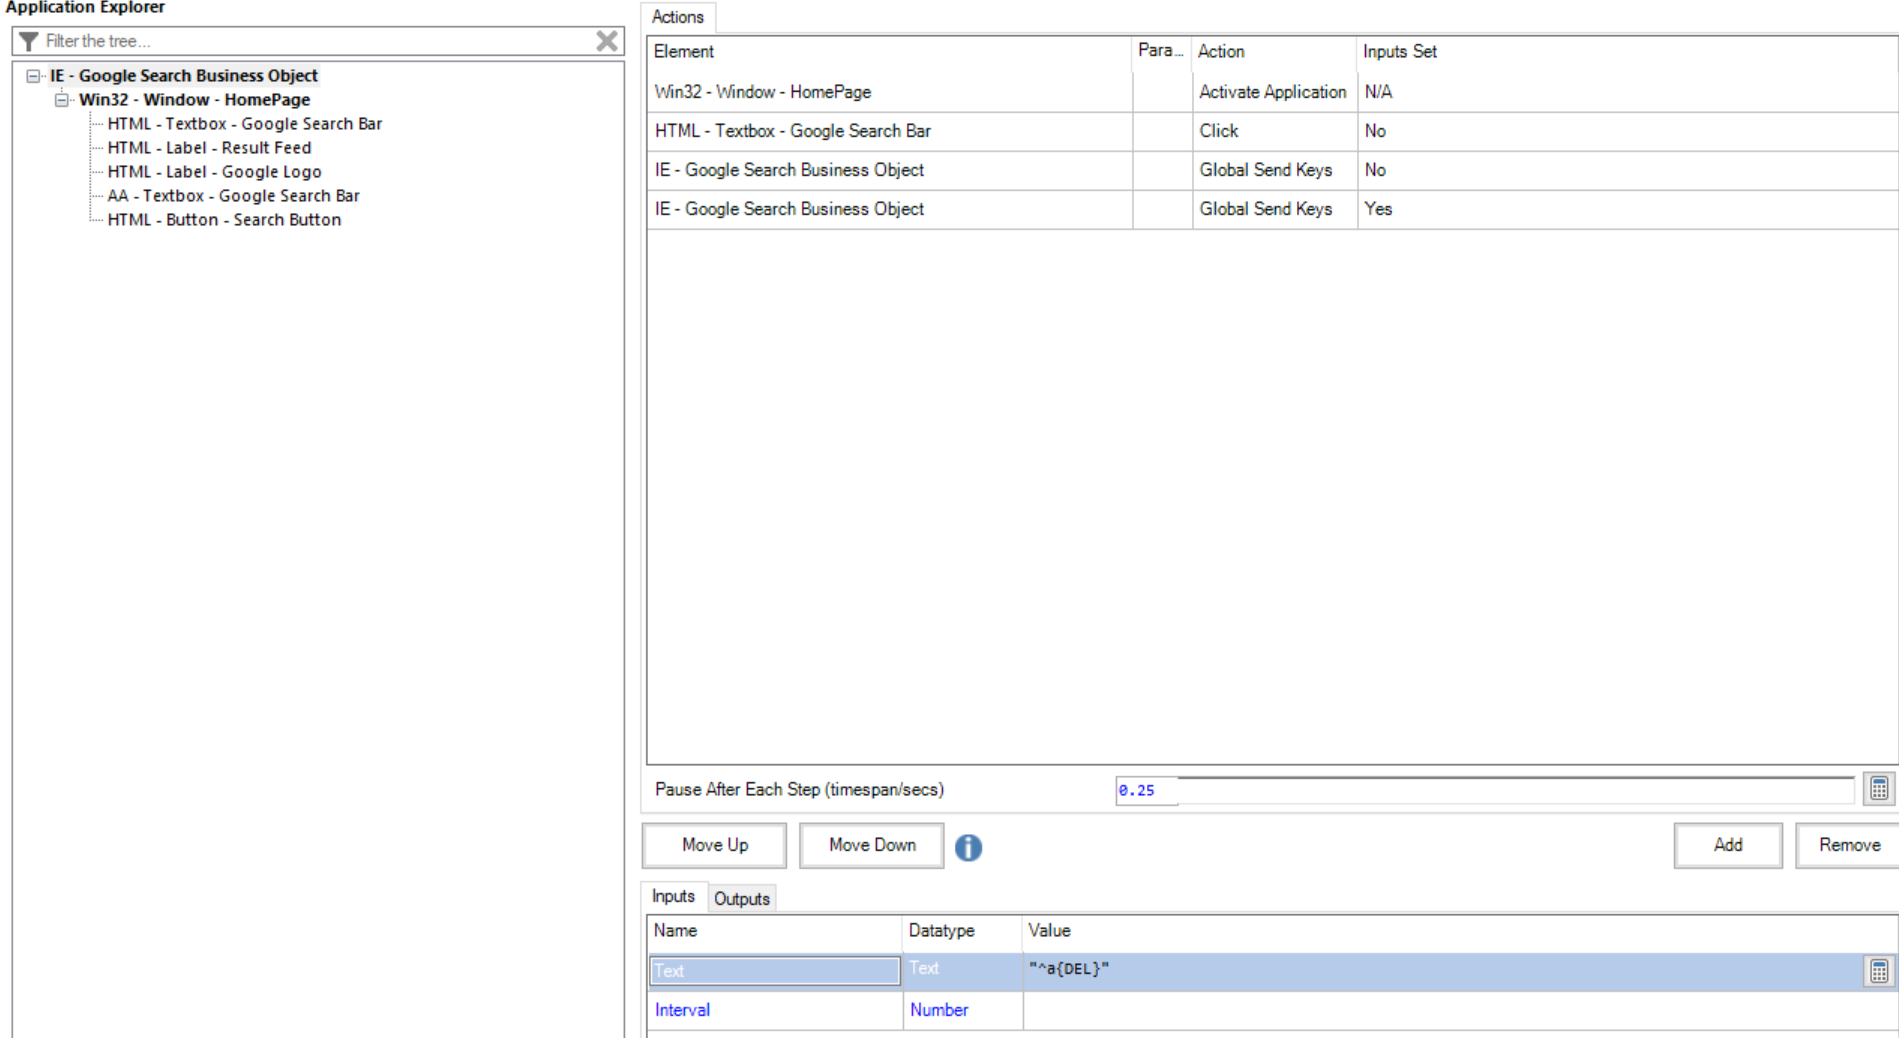Click the blue info icon near Move Down
This screenshot has height=1038, width=1899.
[967, 846]
